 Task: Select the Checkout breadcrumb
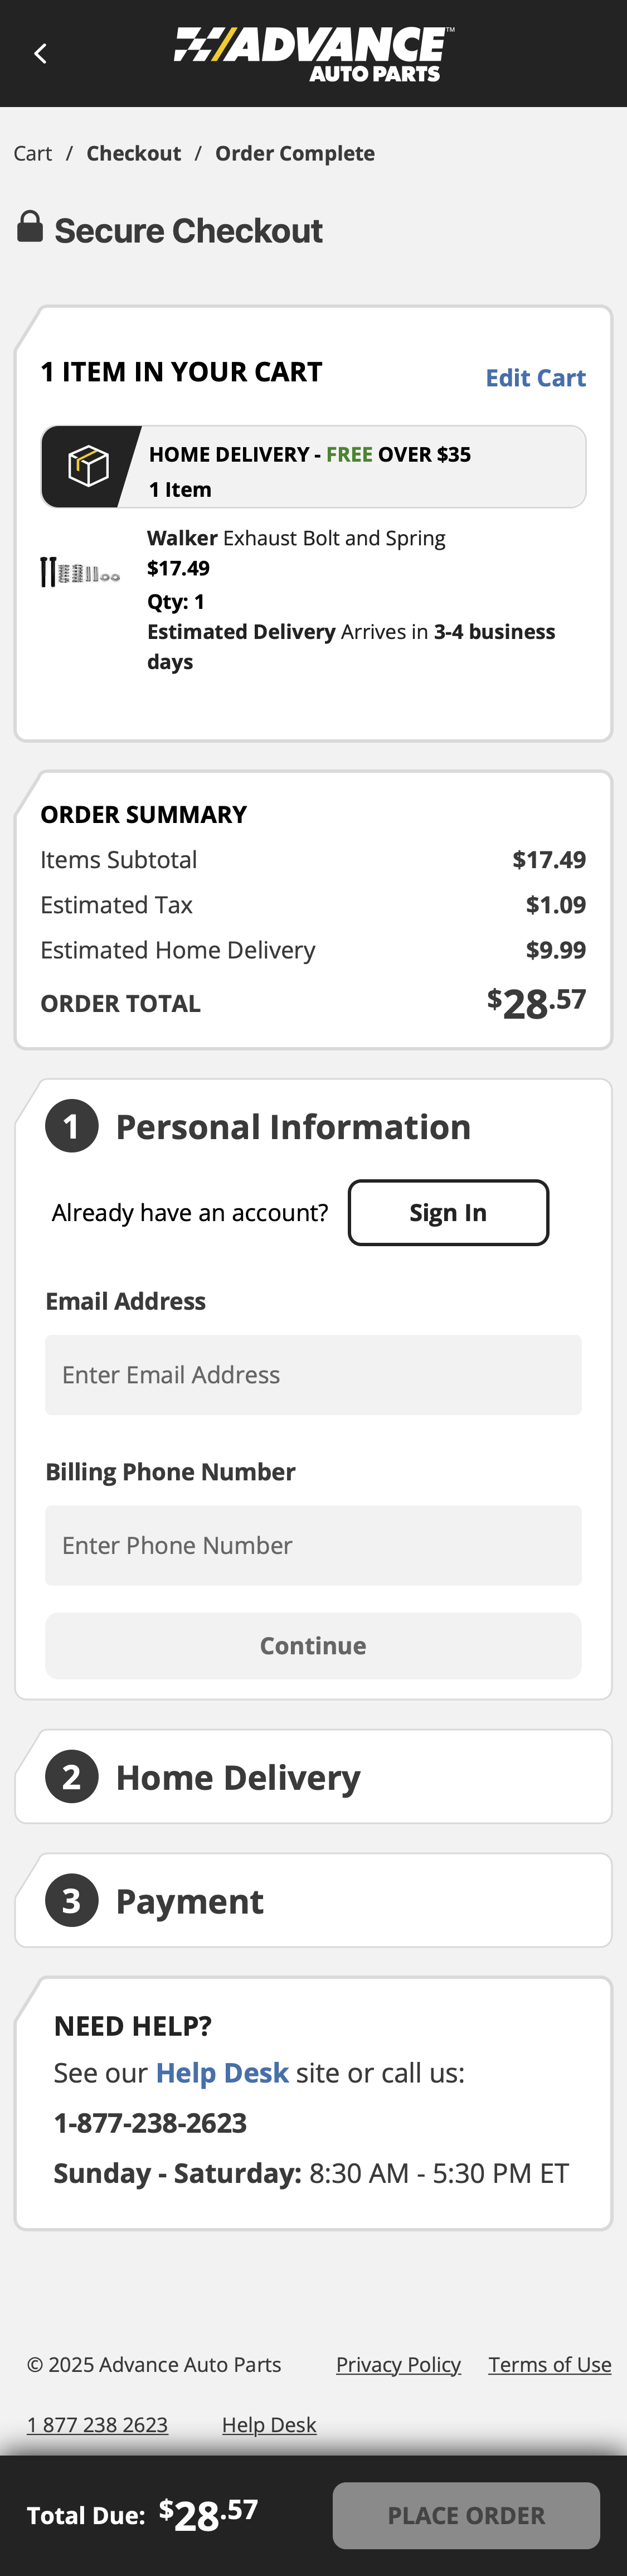(x=134, y=153)
